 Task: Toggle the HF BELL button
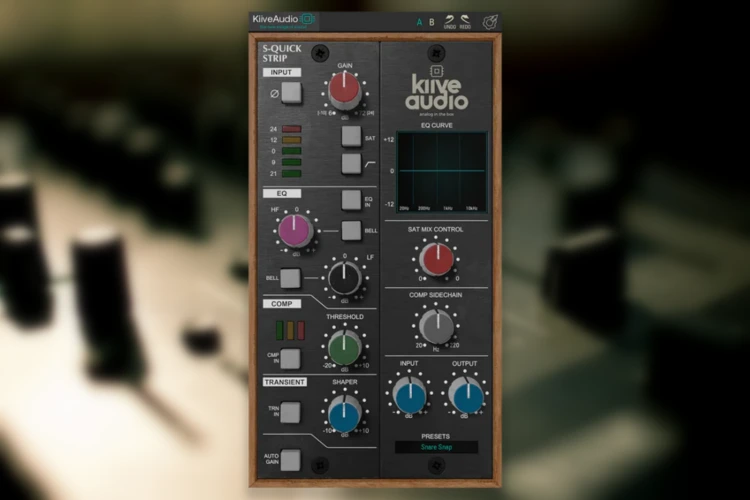(x=351, y=231)
